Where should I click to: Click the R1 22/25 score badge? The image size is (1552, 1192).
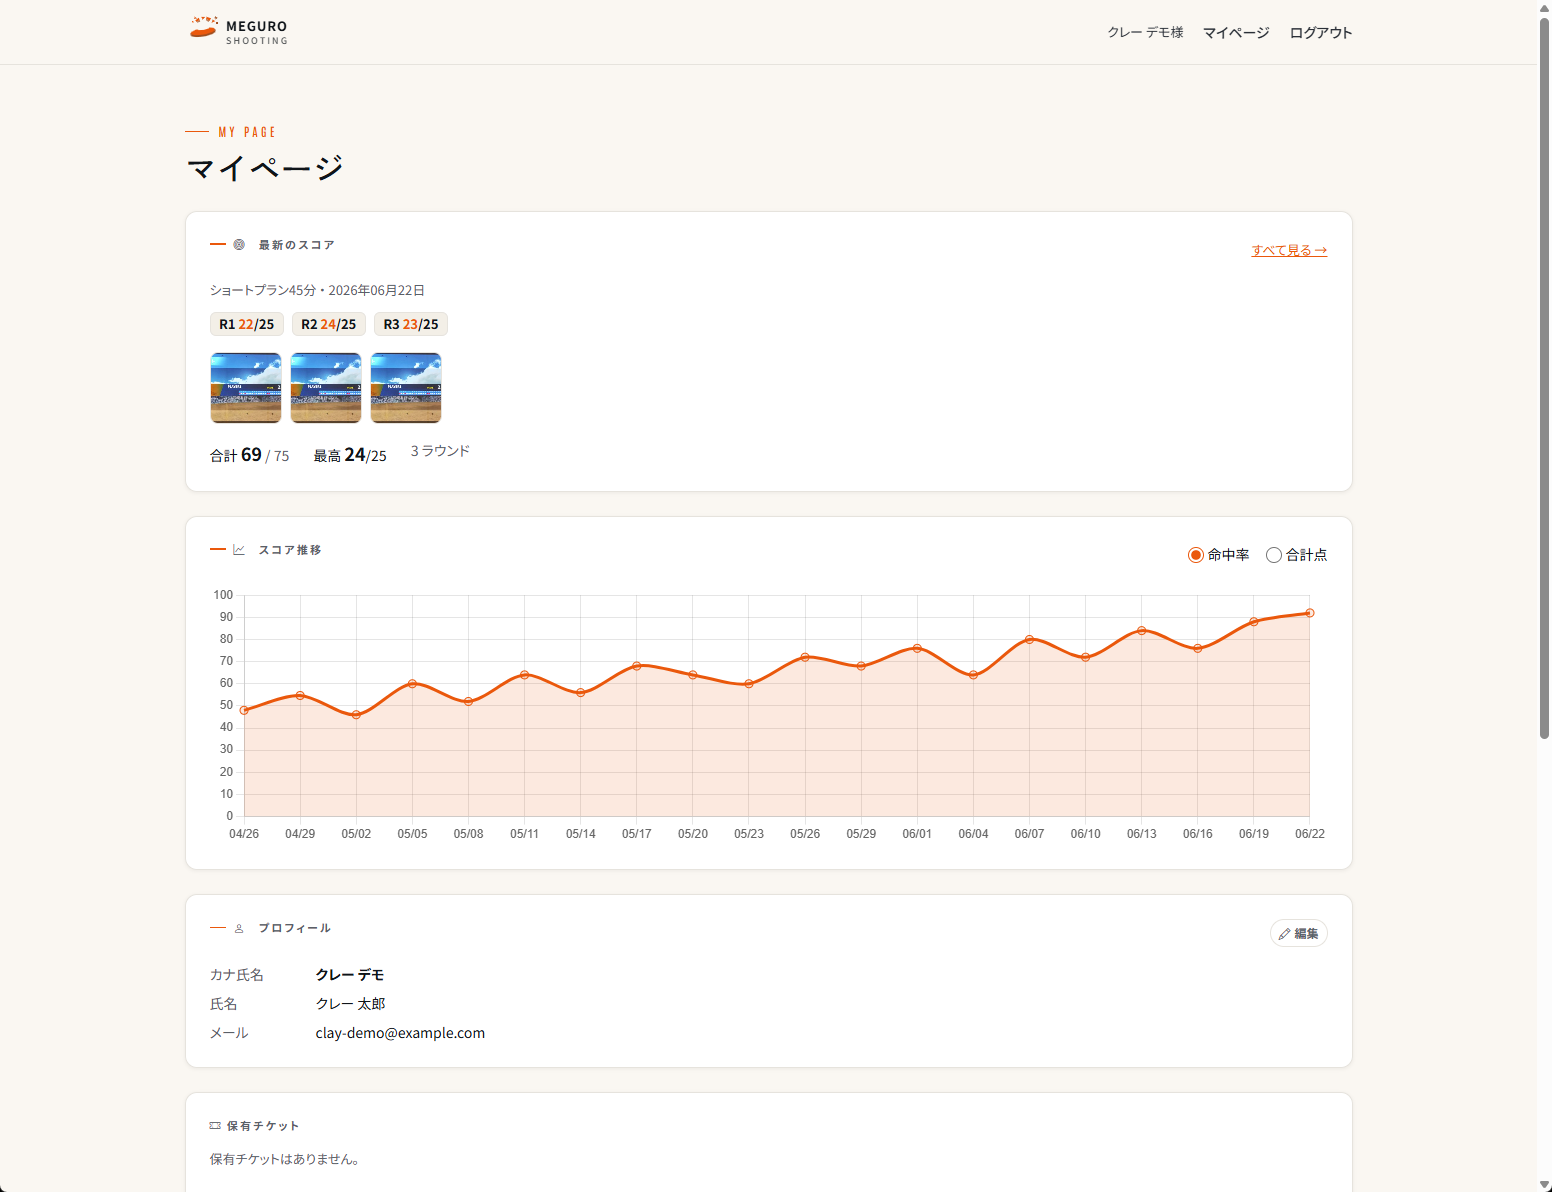point(247,324)
